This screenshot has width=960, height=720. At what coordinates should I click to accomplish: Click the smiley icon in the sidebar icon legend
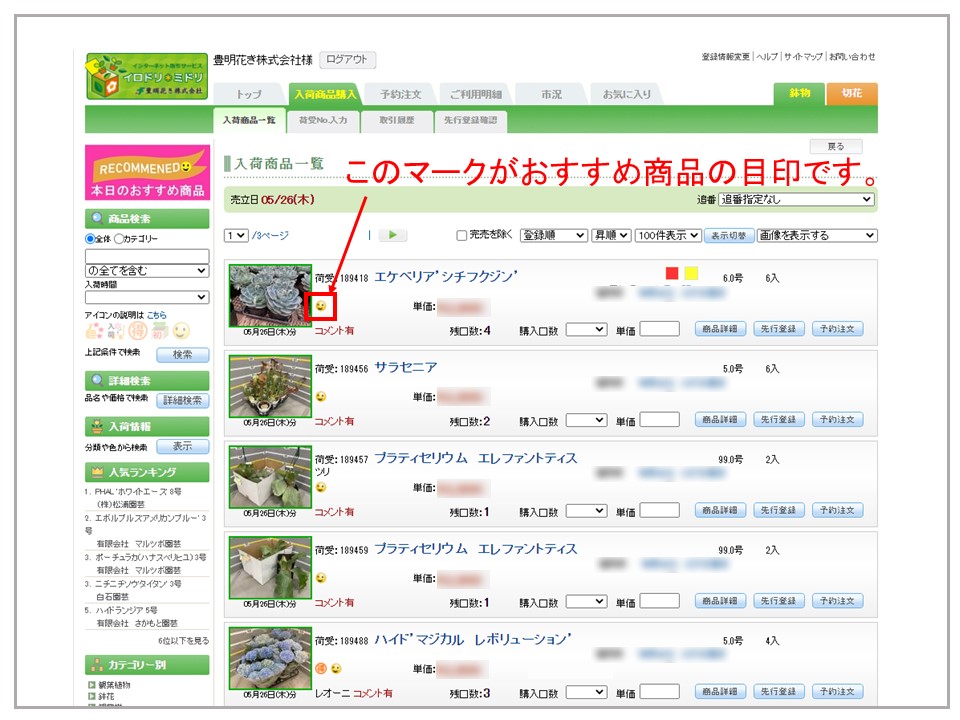181,331
